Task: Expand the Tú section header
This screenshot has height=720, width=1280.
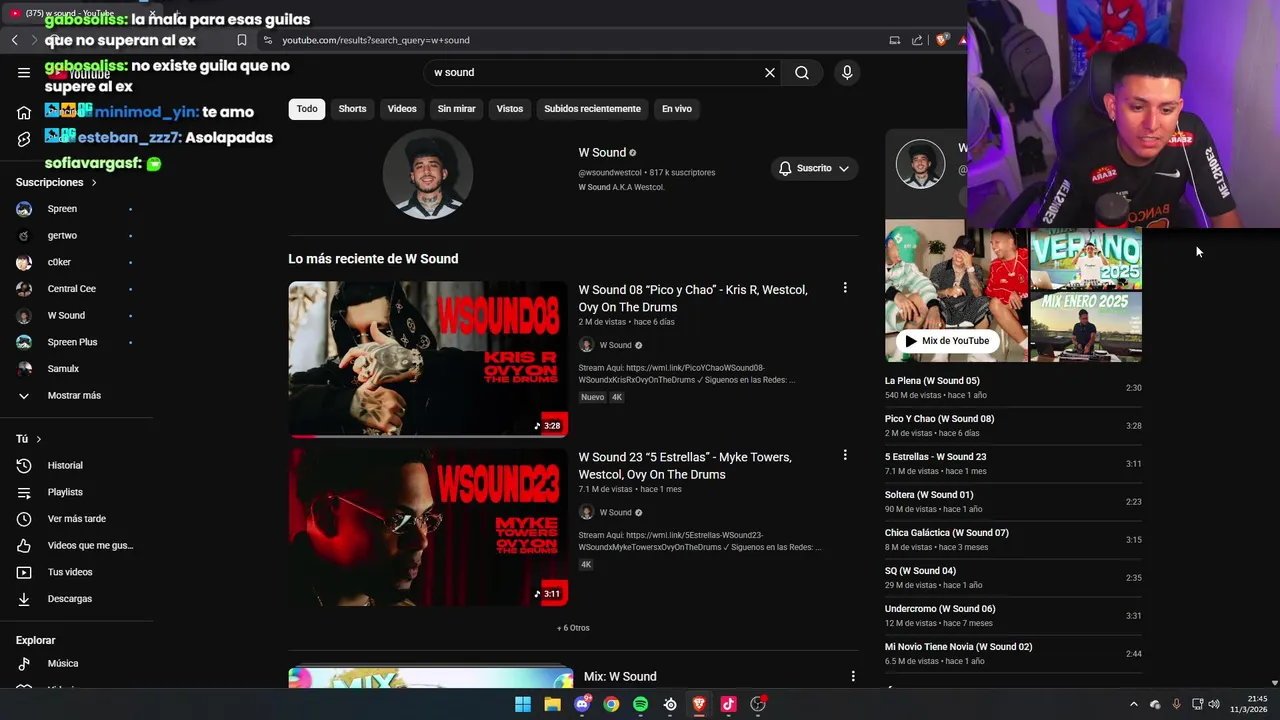Action: pos(29,439)
